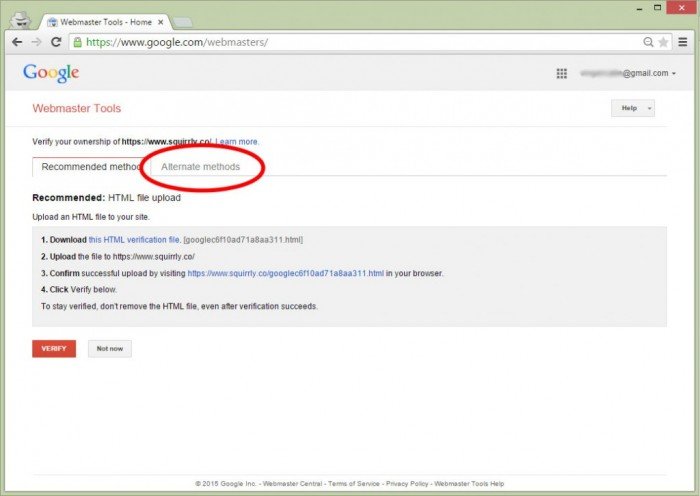Bookmark this page with star icon
This screenshot has height=496, width=700.
tap(664, 43)
